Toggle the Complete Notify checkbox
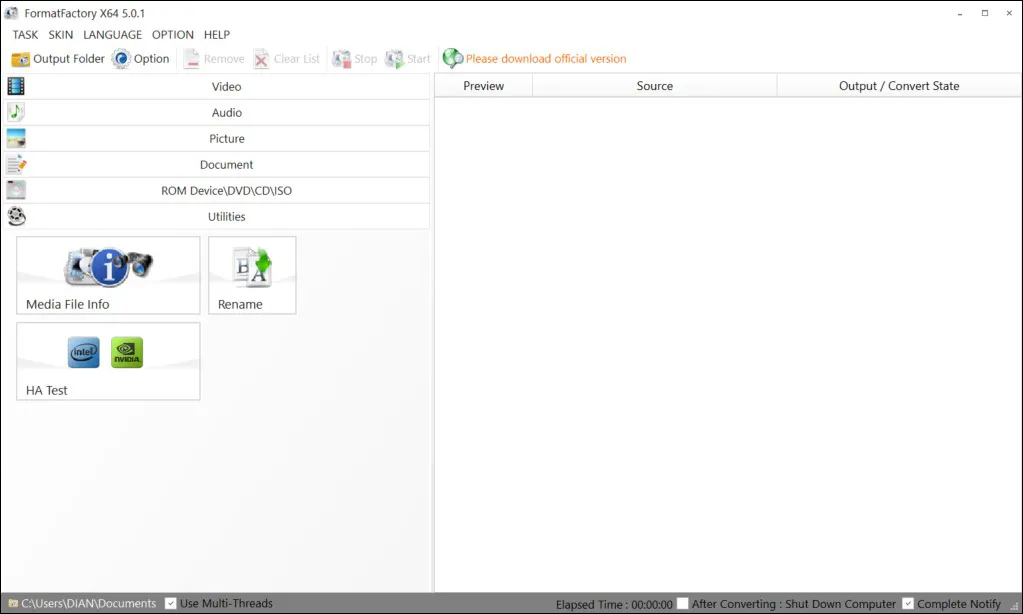 (908, 603)
